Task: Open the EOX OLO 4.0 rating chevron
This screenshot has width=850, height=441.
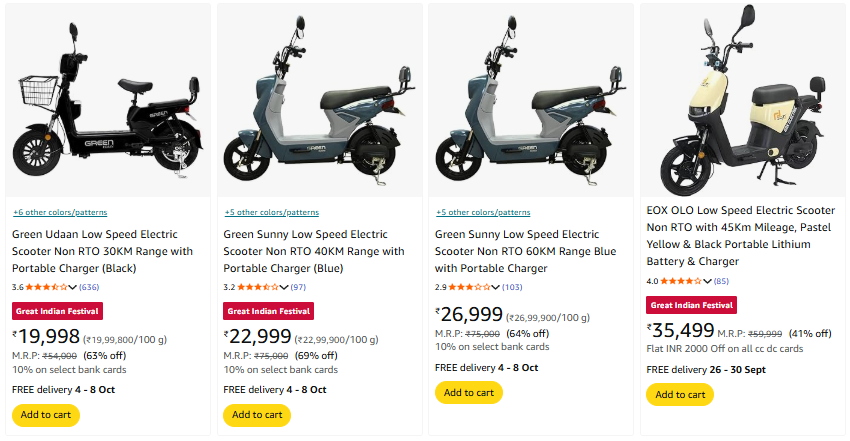Action: point(708,281)
